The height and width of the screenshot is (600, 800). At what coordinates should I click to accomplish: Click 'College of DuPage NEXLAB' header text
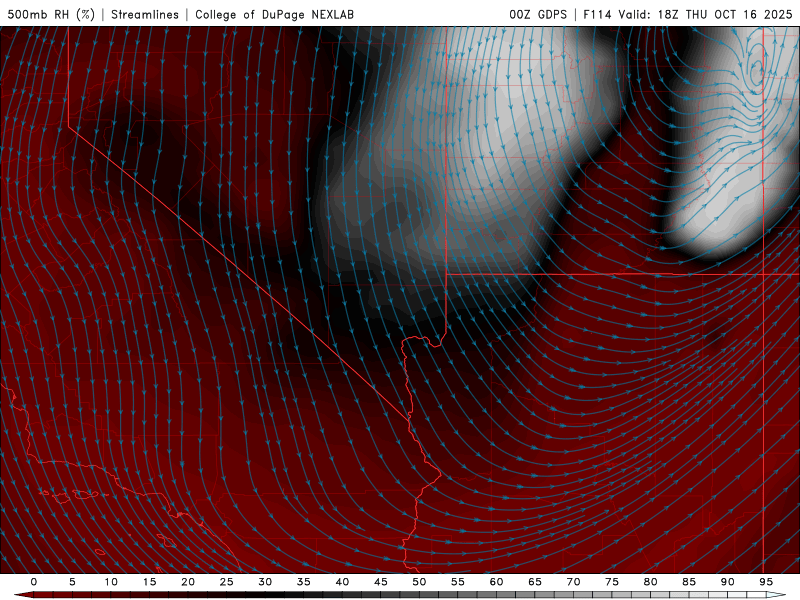tap(274, 14)
